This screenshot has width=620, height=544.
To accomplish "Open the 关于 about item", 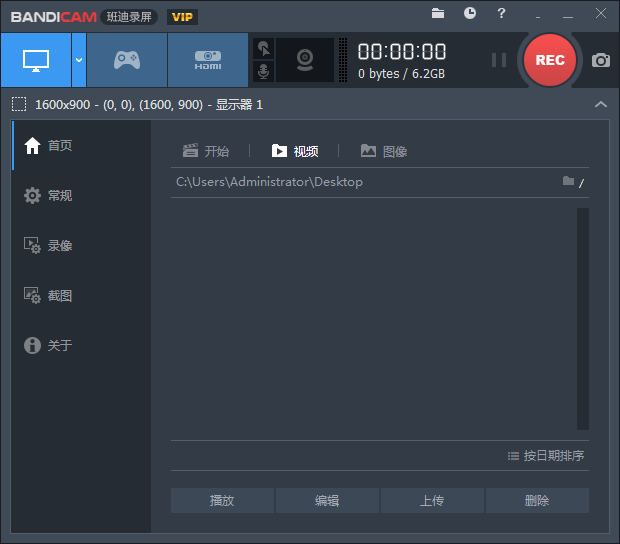I will tap(81, 345).
